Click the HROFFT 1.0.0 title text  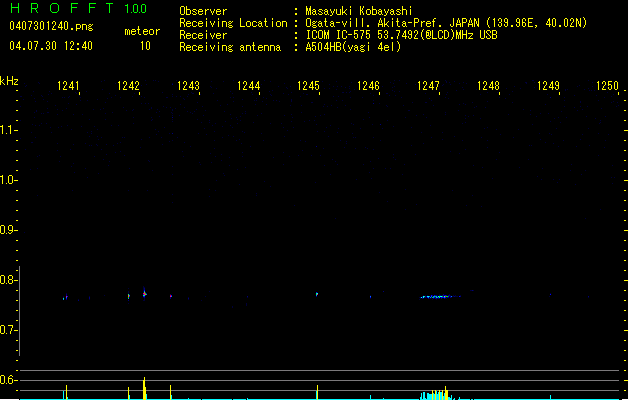coord(78,8)
